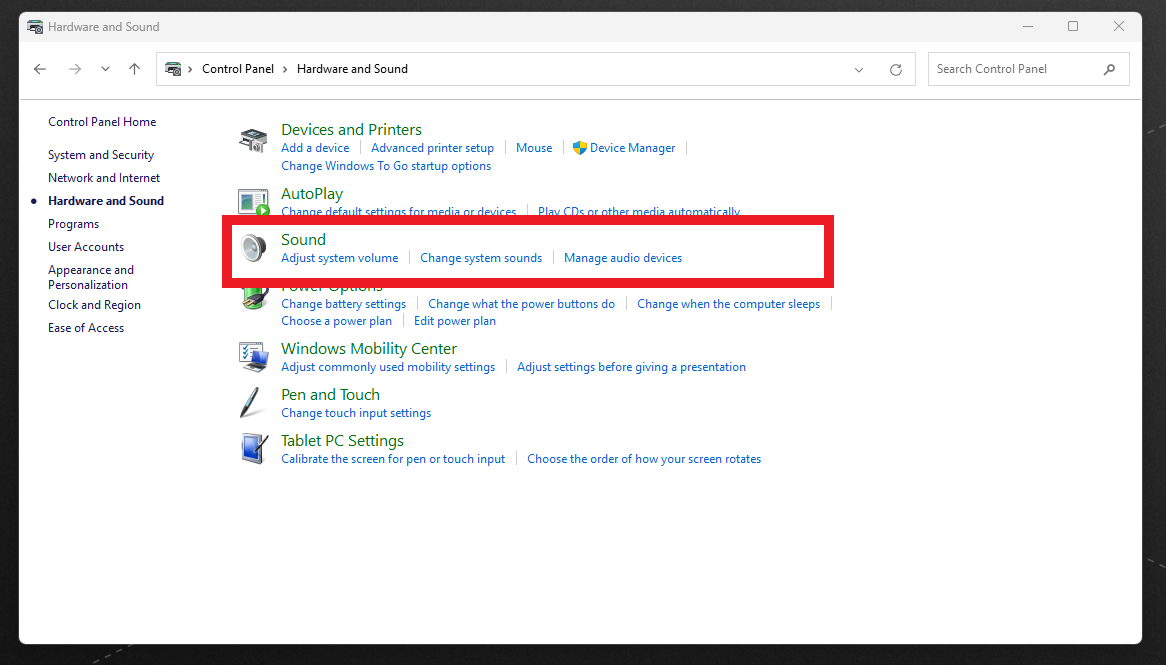Open Programs in the sidebar
The width and height of the screenshot is (1166, 665).
click(x=73, y=224)
